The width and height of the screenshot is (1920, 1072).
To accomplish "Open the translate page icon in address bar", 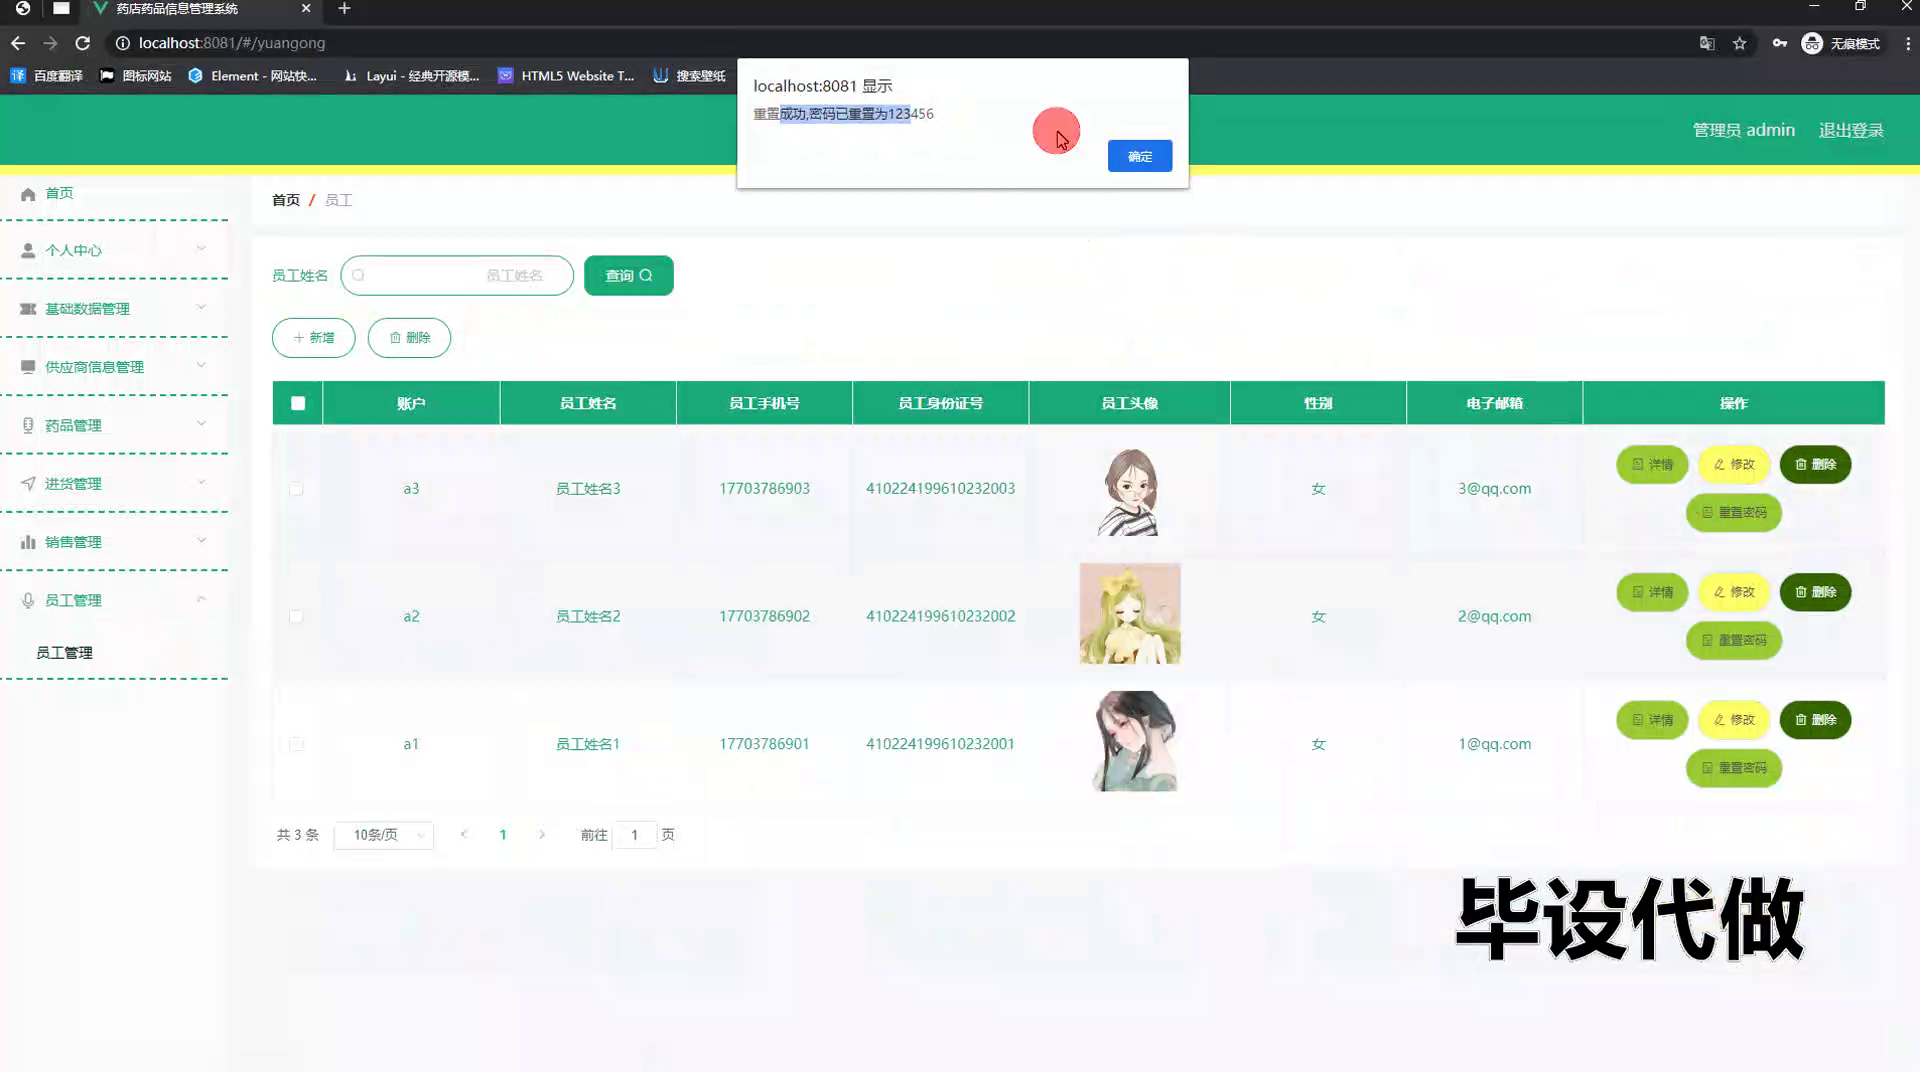I will click(1707, 43).
